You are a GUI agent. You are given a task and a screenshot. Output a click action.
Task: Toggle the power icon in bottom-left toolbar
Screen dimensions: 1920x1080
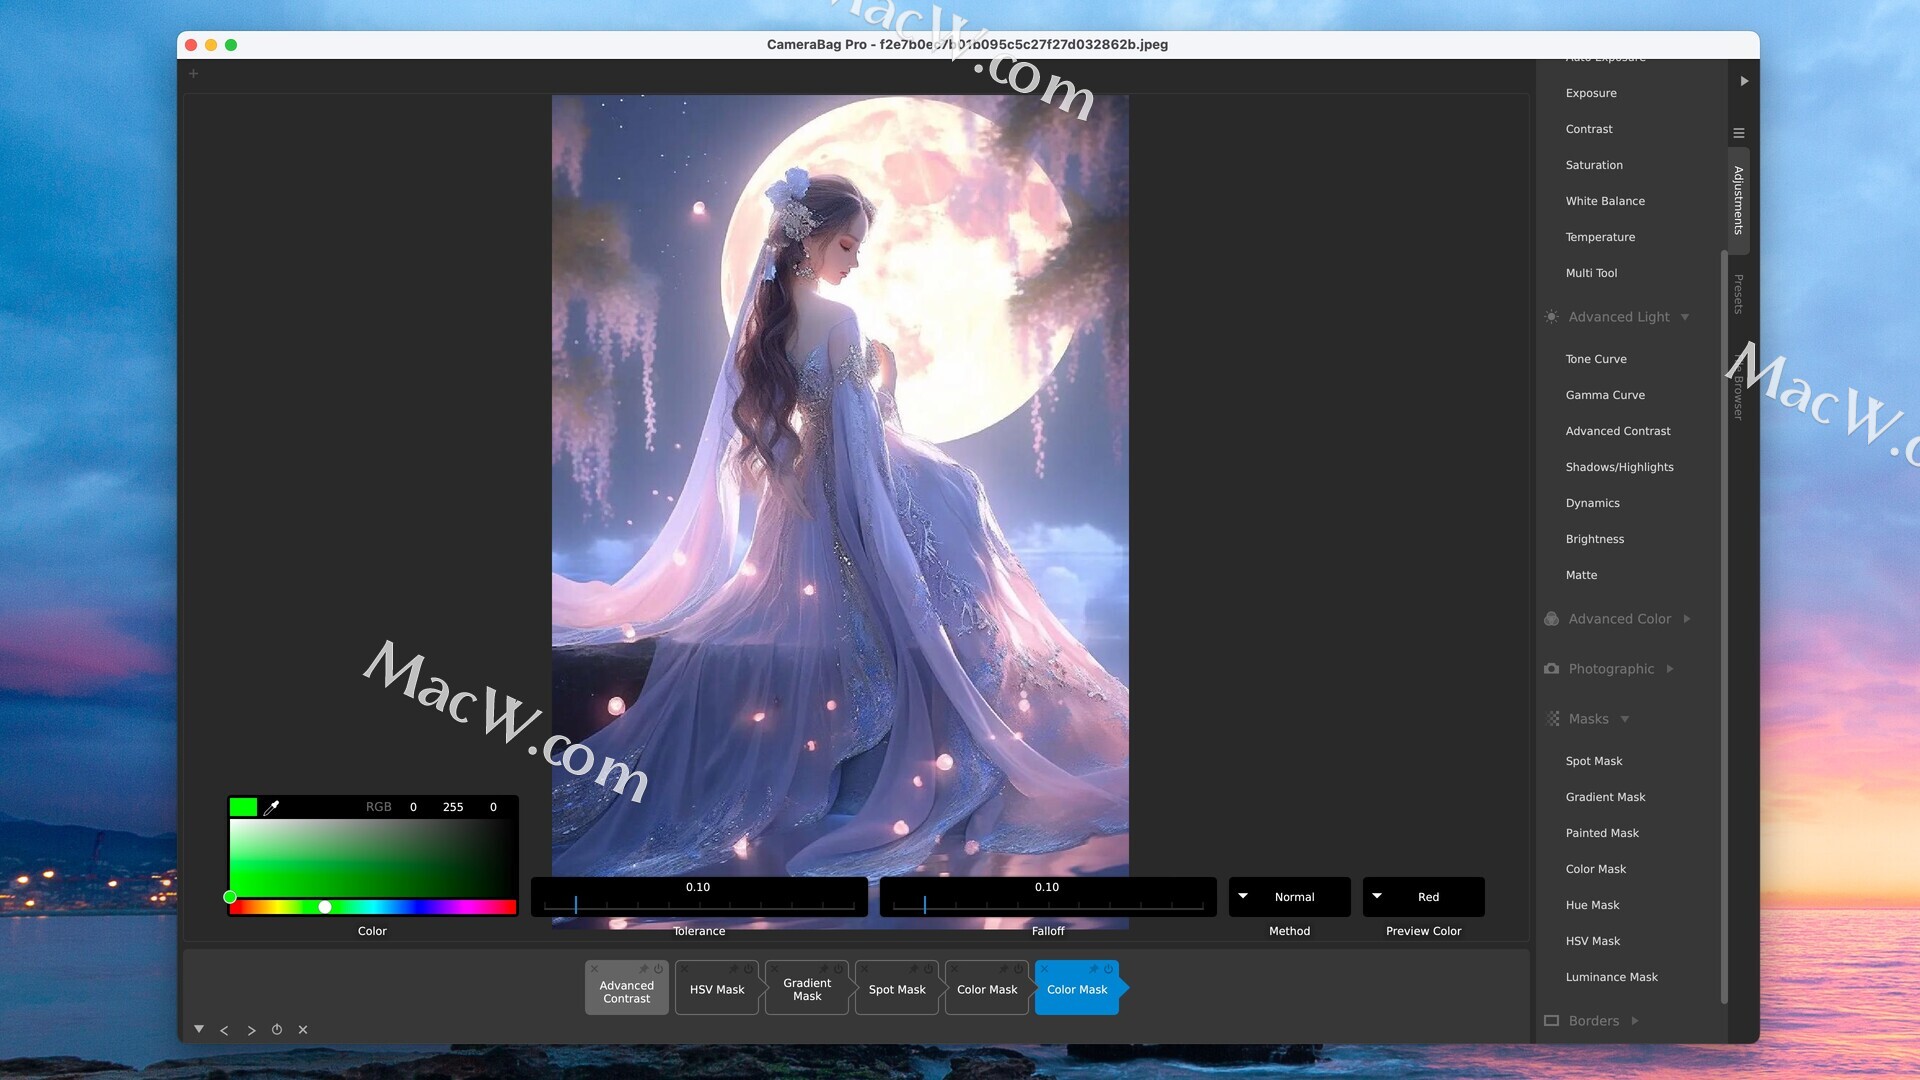[x=277, y=1030]
